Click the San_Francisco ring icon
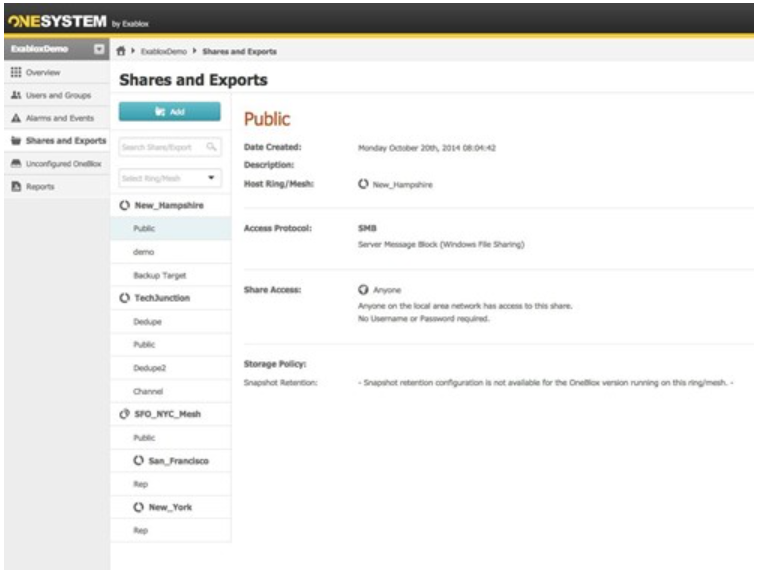The image size is (759, 579). pyautogui.click(x=138, y=460)
